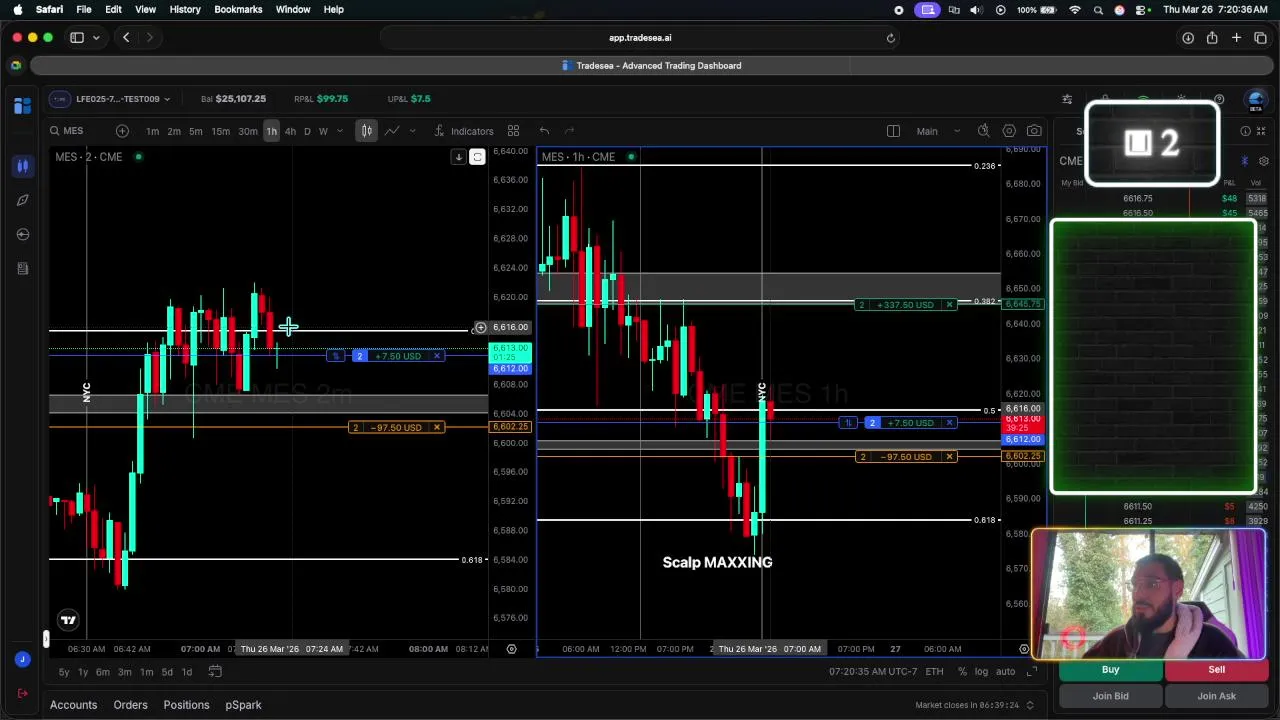This screenshot has height=720, width=1280.
Task: Open time axis settings gear on left chart
Action: pos(511,649)
